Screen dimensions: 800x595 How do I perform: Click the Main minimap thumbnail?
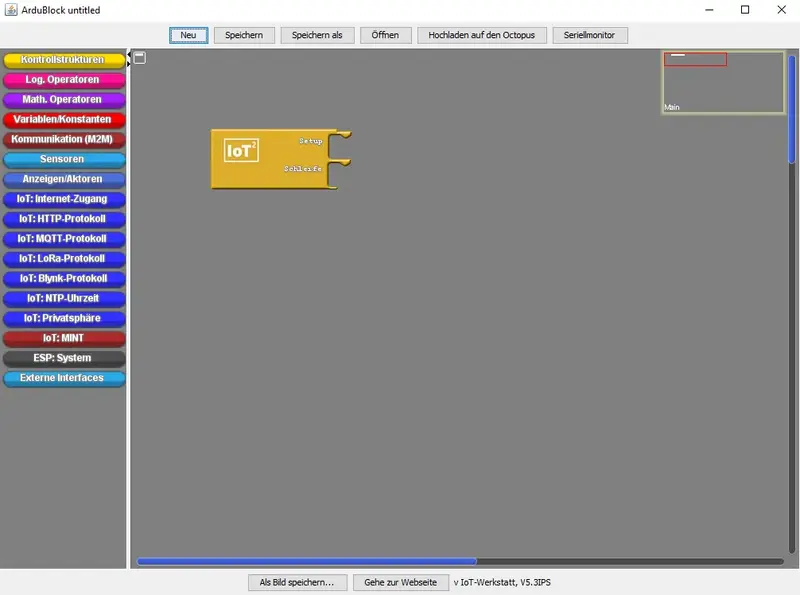[723, 81]
